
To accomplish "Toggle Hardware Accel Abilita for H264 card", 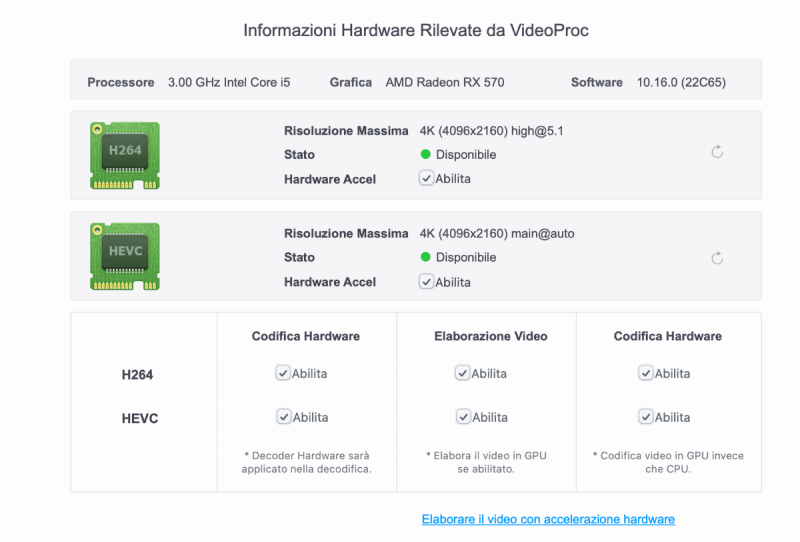I will click(x=426, y=178).
